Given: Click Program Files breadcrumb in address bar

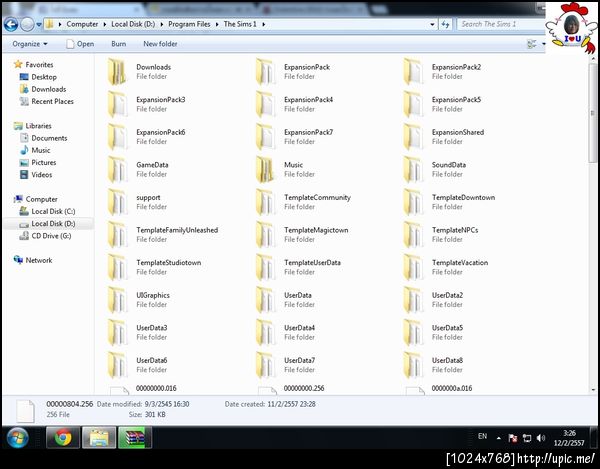Looking at the screenshot, I should coord(189,24).
